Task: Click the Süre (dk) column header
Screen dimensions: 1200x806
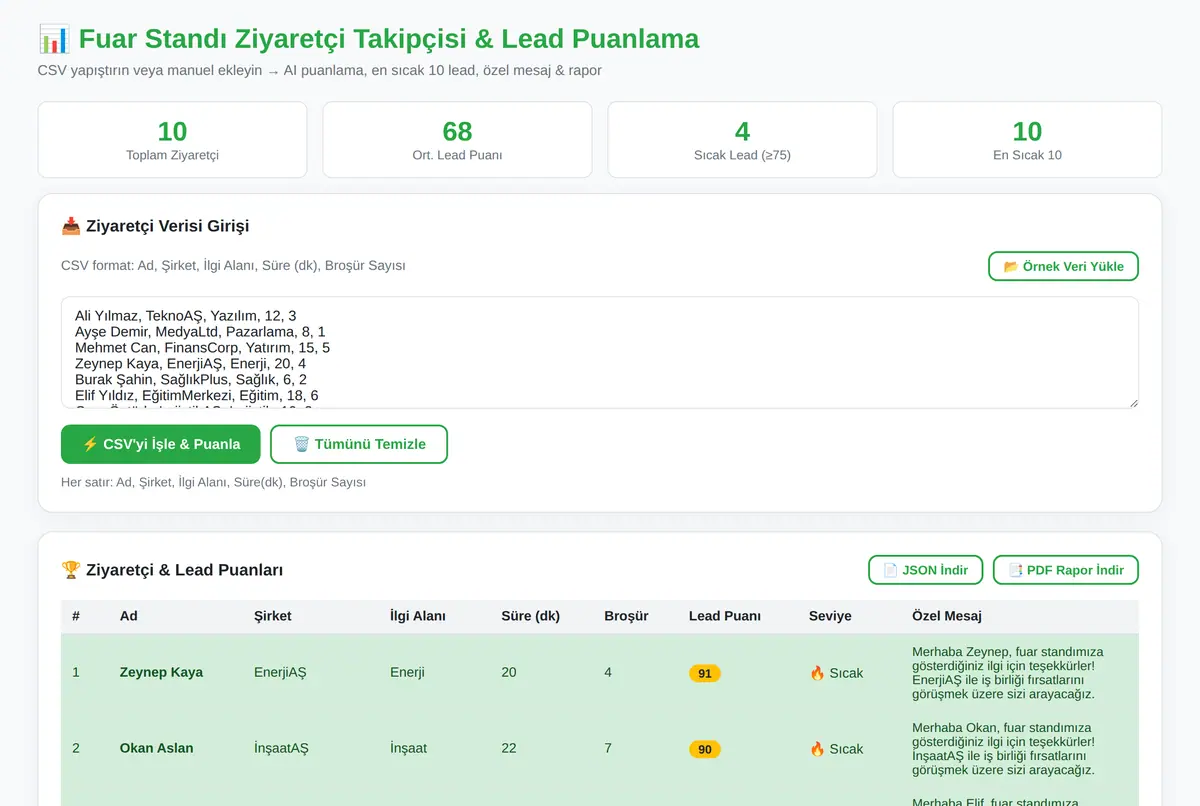Action: click(x=531, y=616)
